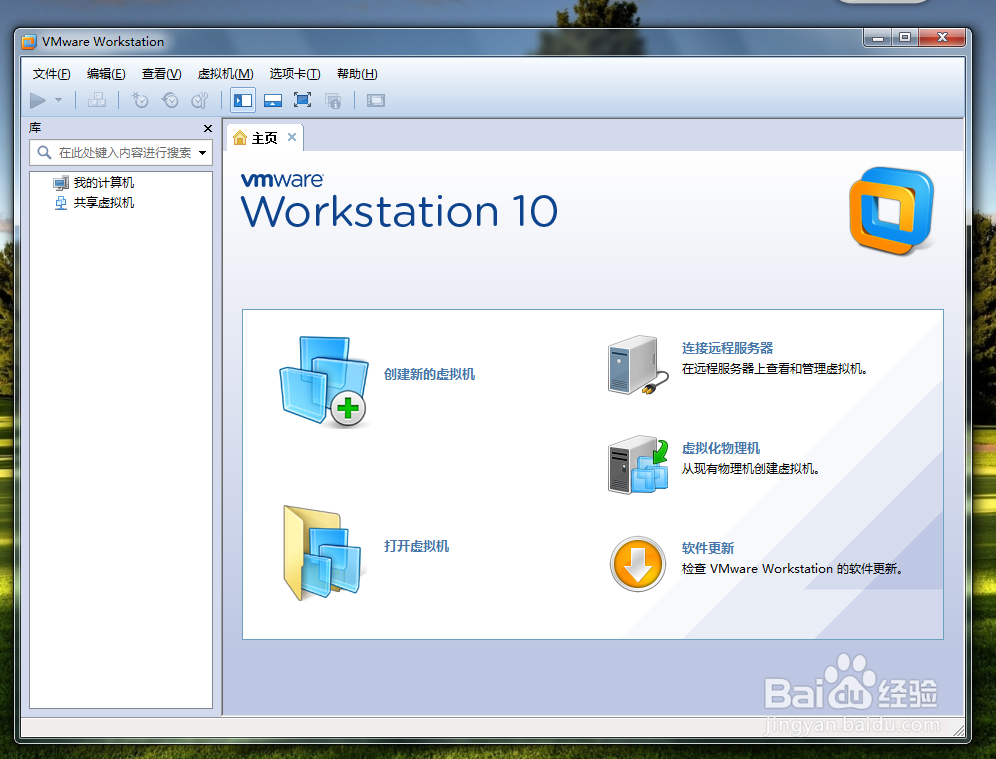Viewport: 996px width, 759px height.
Task: Click the Unity mode toolbar icon
Action: coord(333,100)
